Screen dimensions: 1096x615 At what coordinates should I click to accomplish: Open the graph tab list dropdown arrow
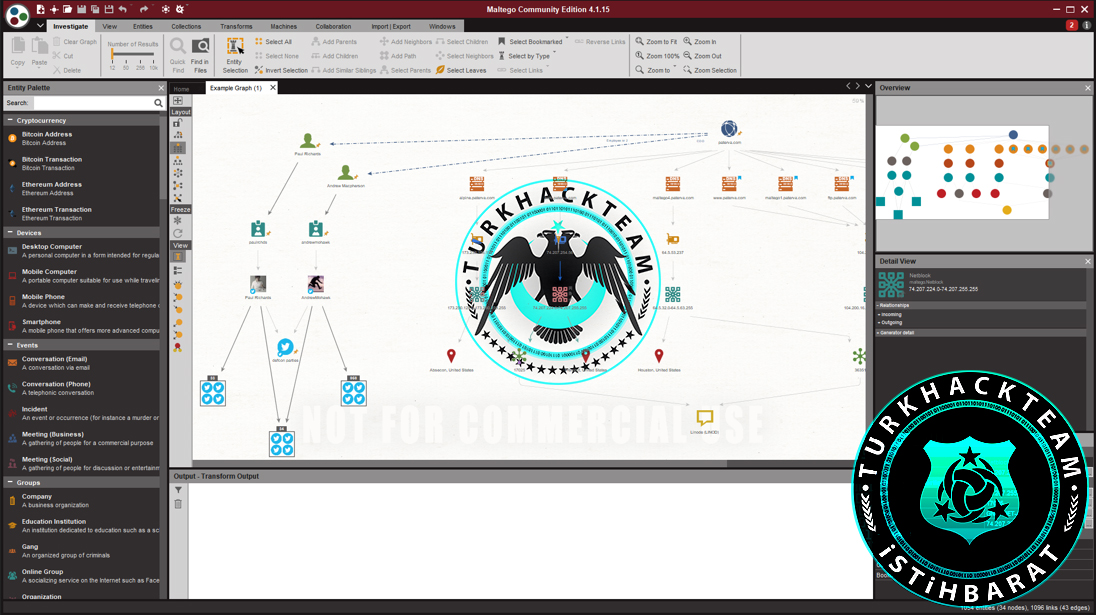point(868,86)
